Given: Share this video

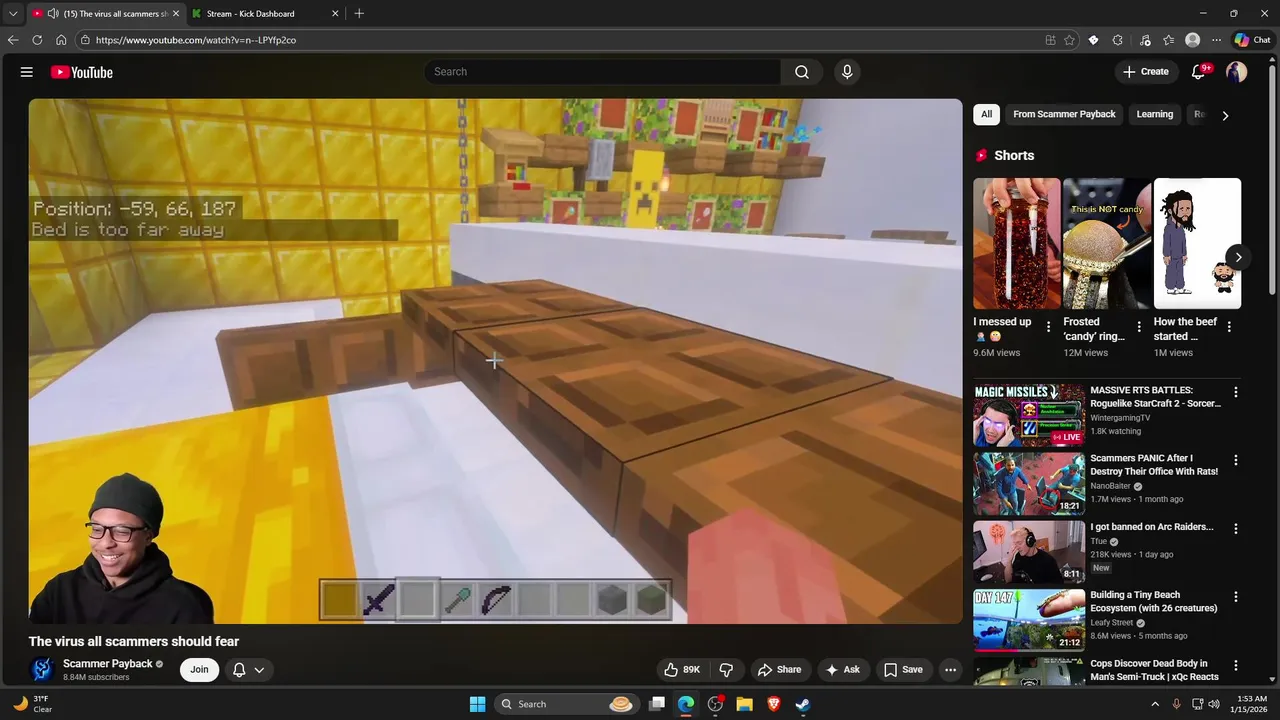Looking at the screenshot, I should click(x=779, y=670).
